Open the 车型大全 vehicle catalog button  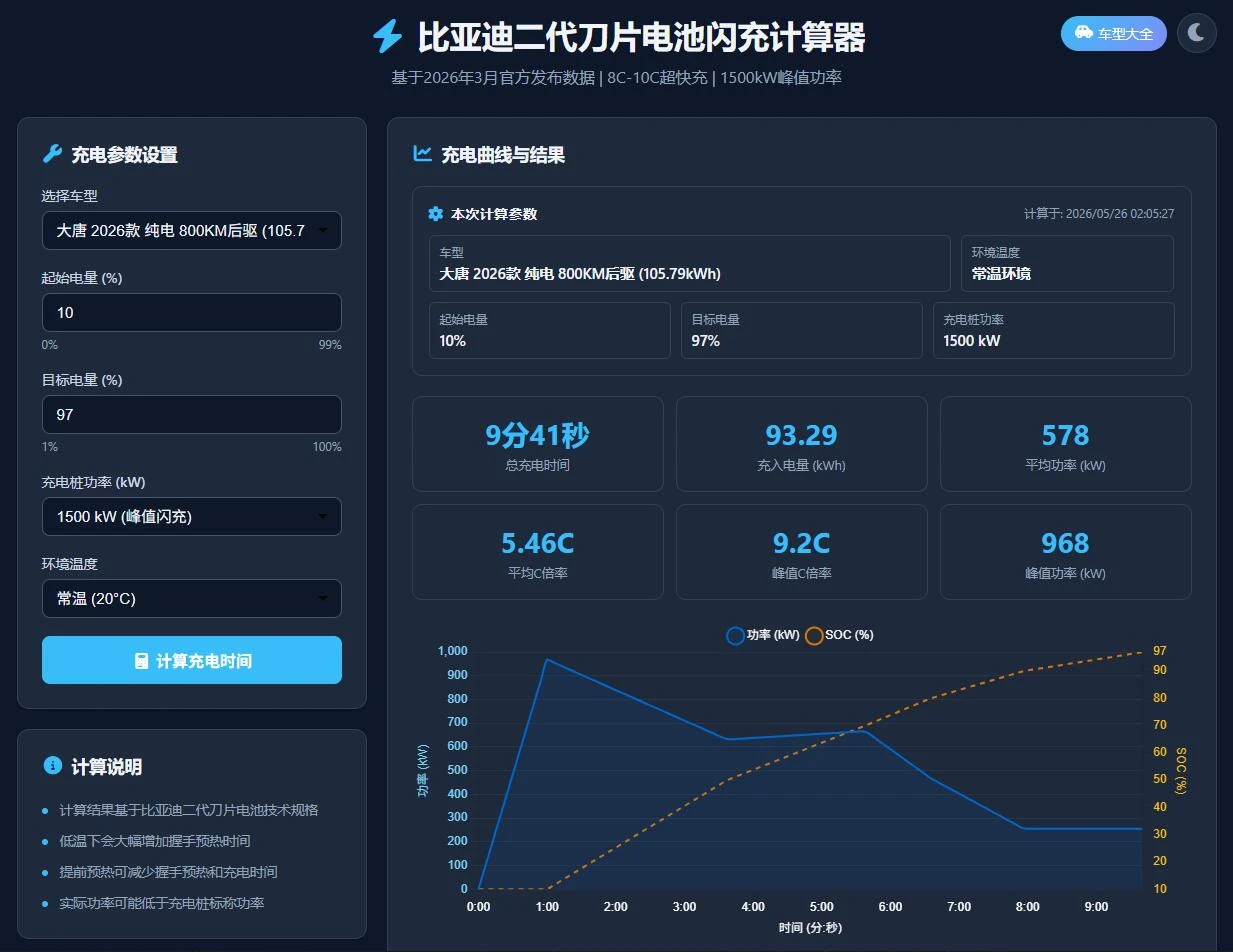(x=1113, y=33)
